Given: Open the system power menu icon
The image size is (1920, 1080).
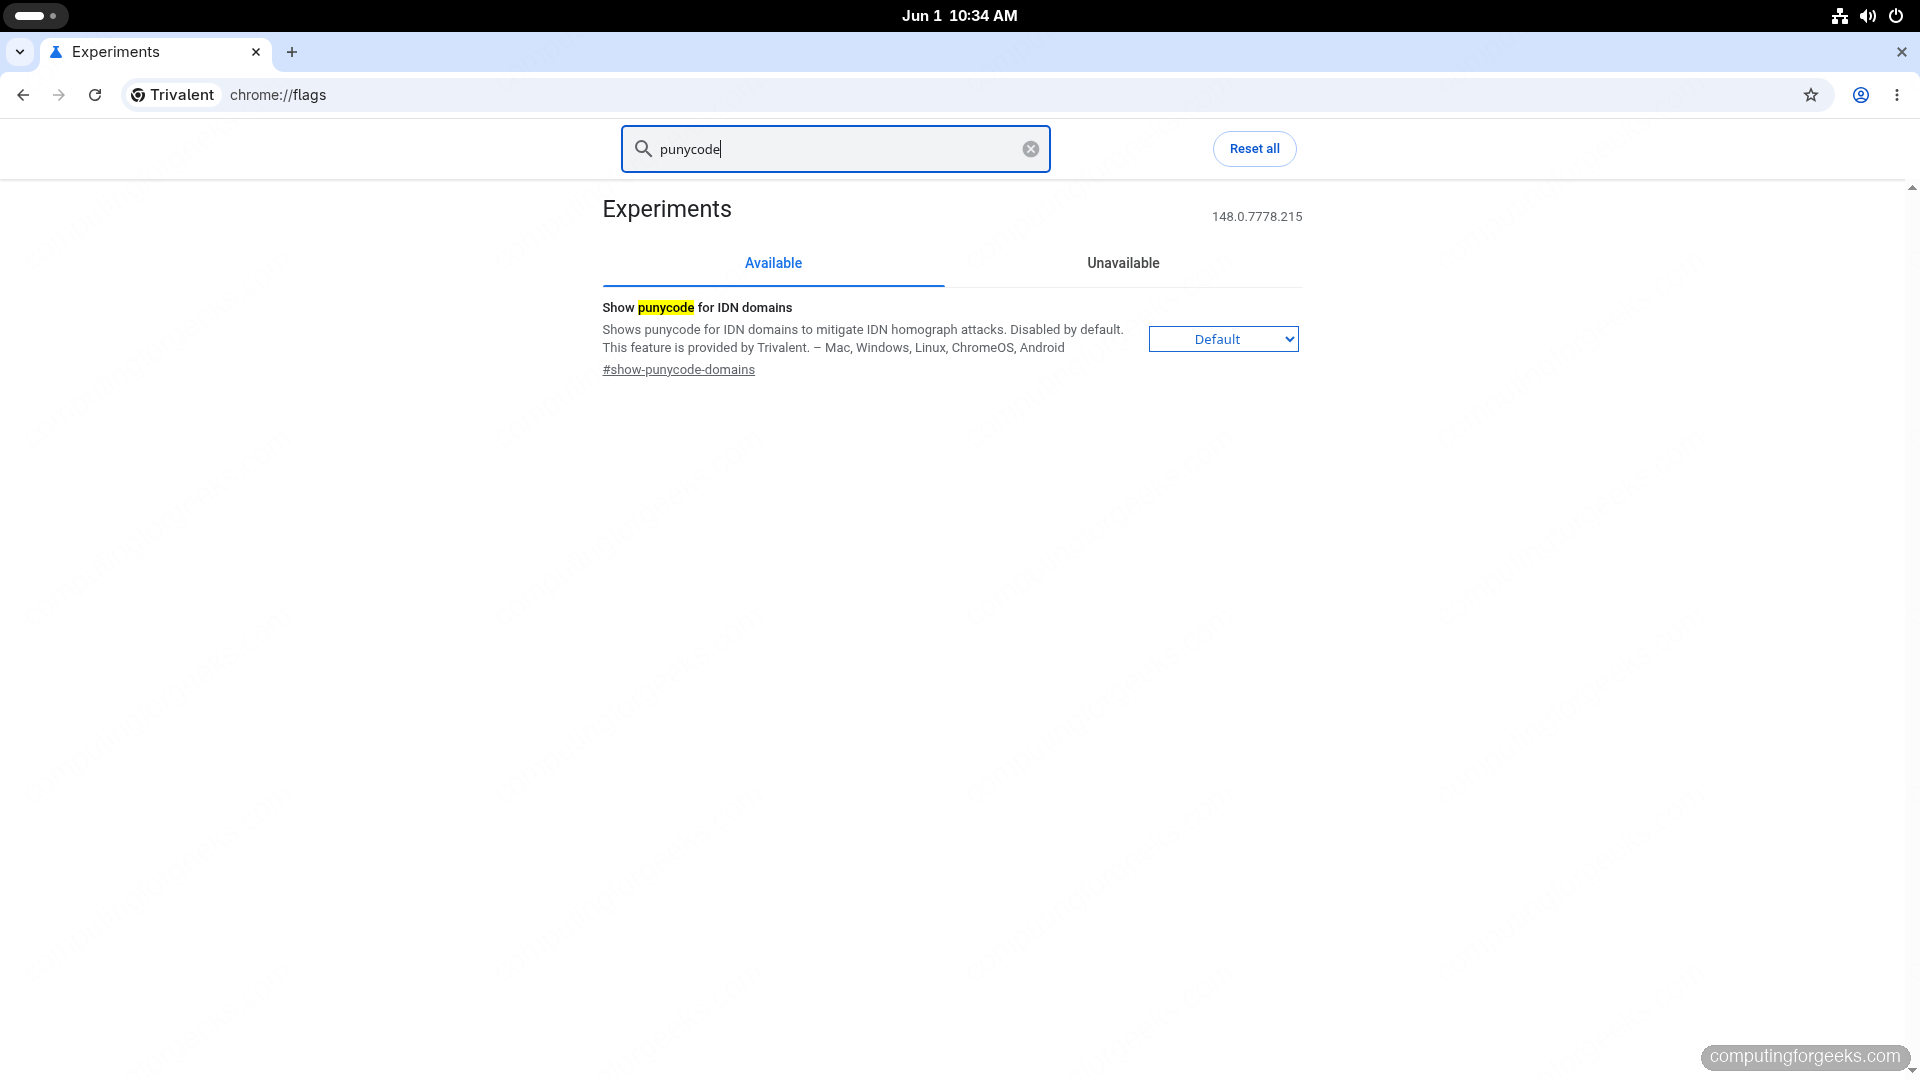Looking at the screenshot, I should coord(1896,16).
